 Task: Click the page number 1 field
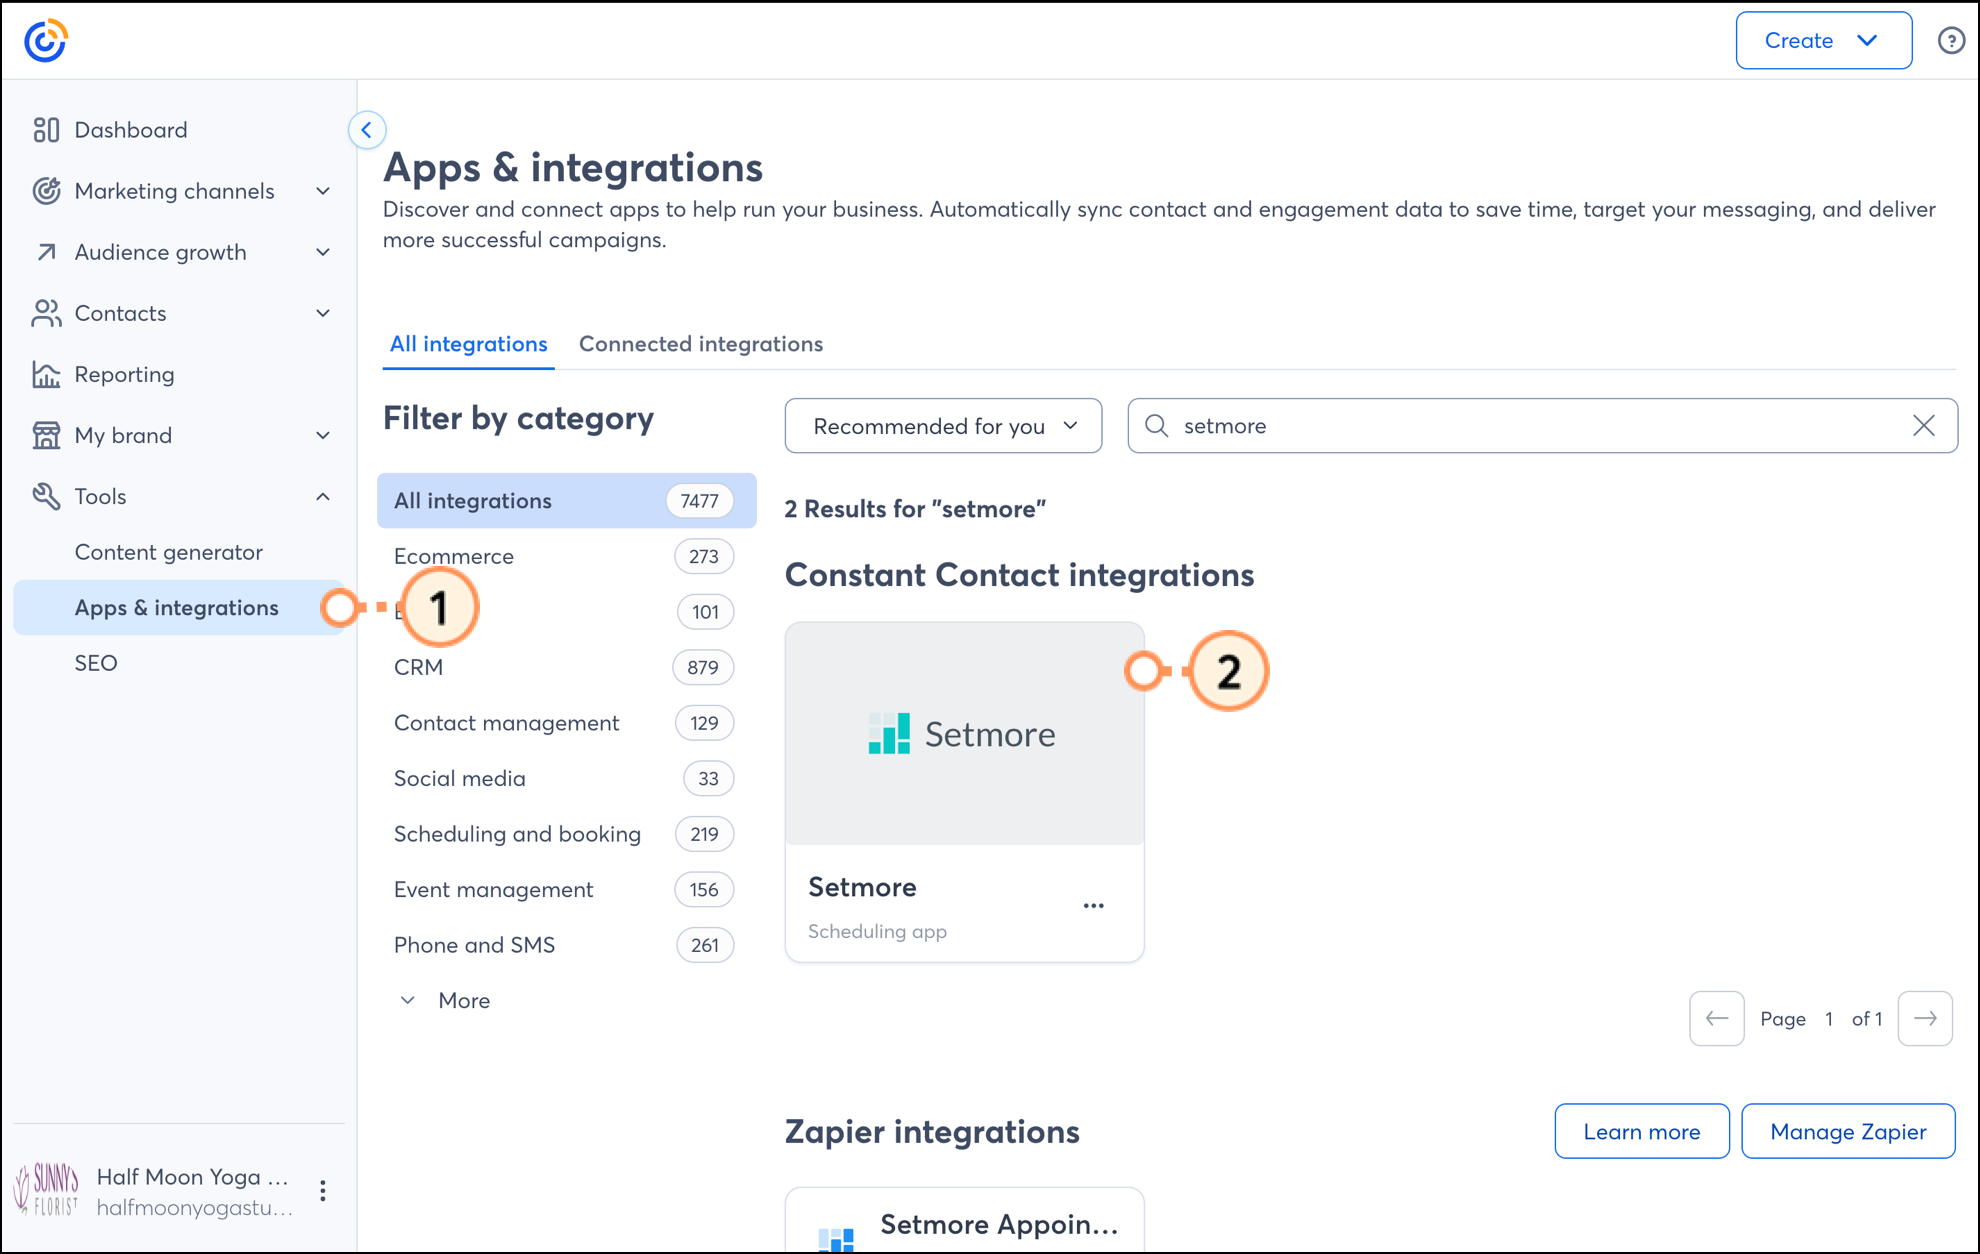(x=1829, y=1019)
